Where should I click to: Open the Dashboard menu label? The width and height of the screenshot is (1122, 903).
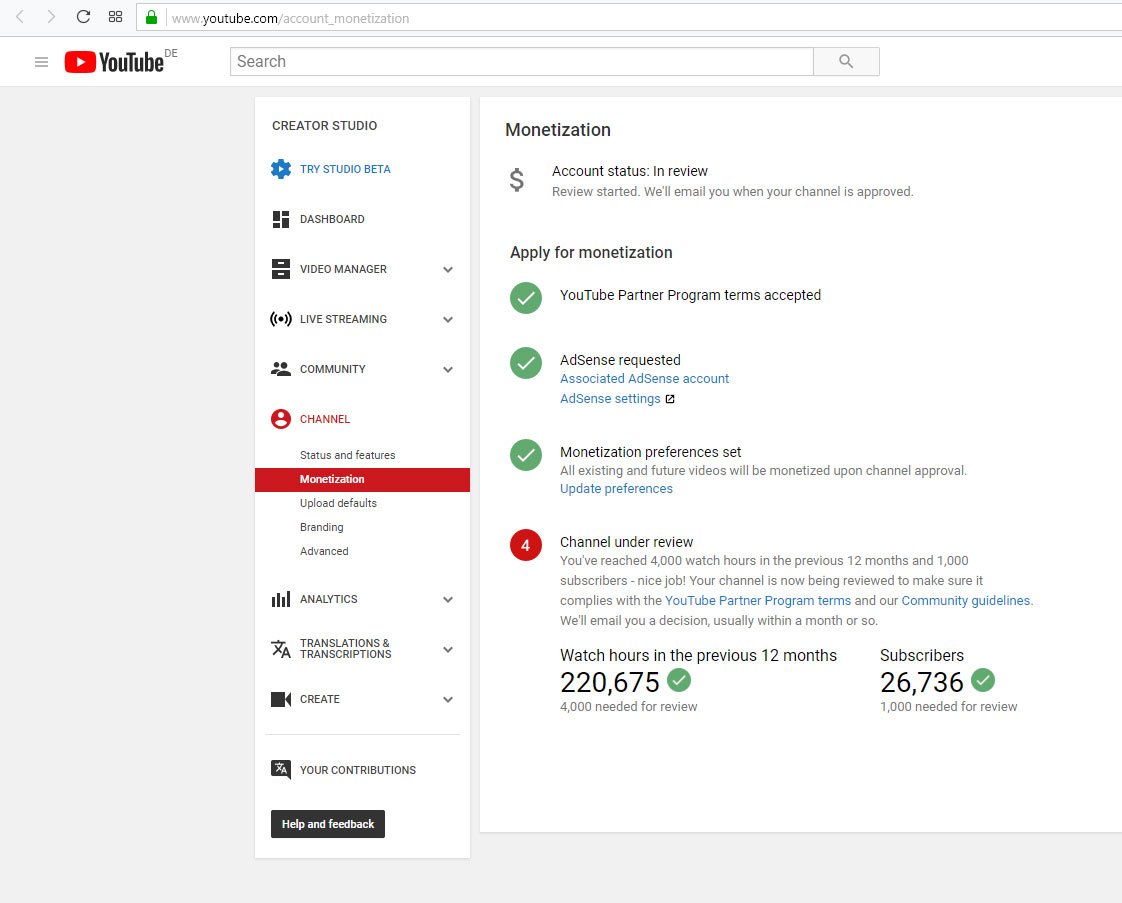pyautogui.click(x=332, y=219)
